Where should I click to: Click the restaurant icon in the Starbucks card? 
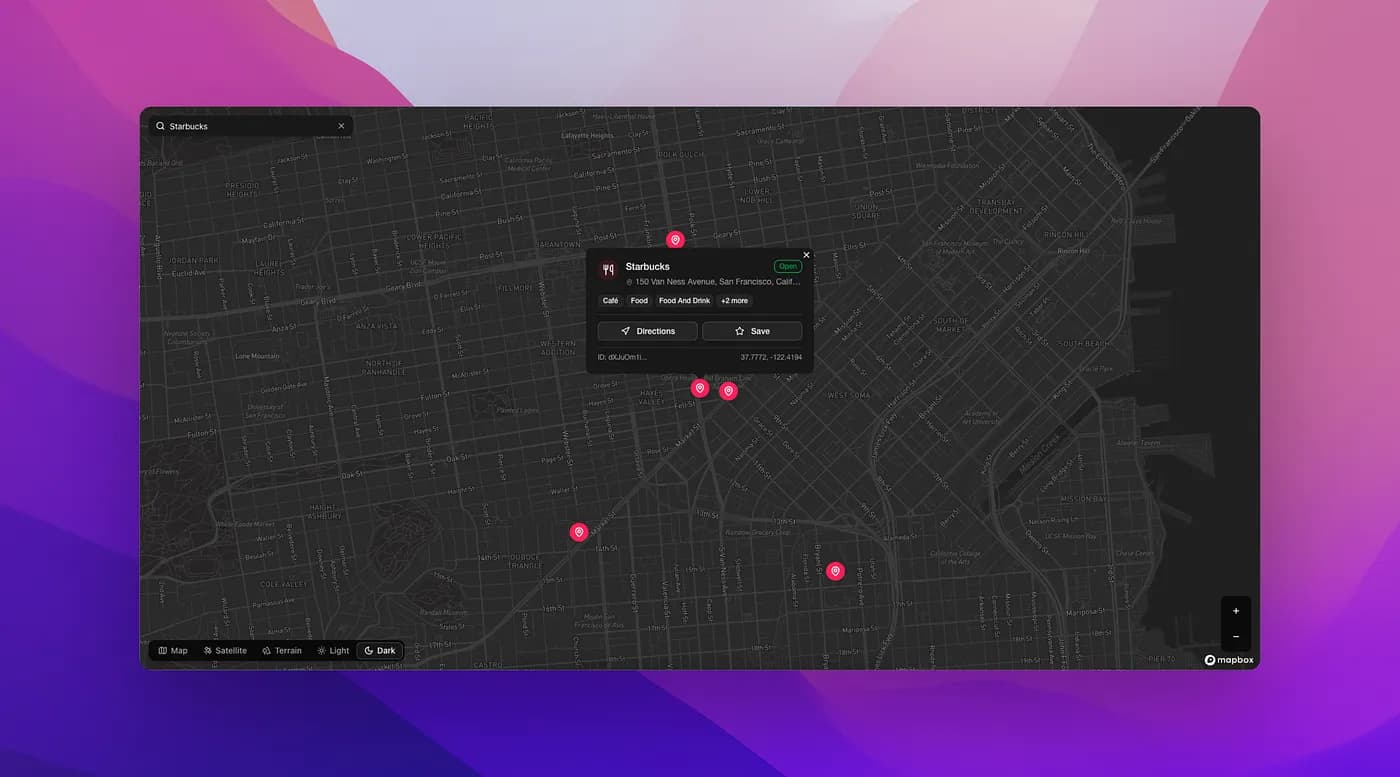pos(608,269)
